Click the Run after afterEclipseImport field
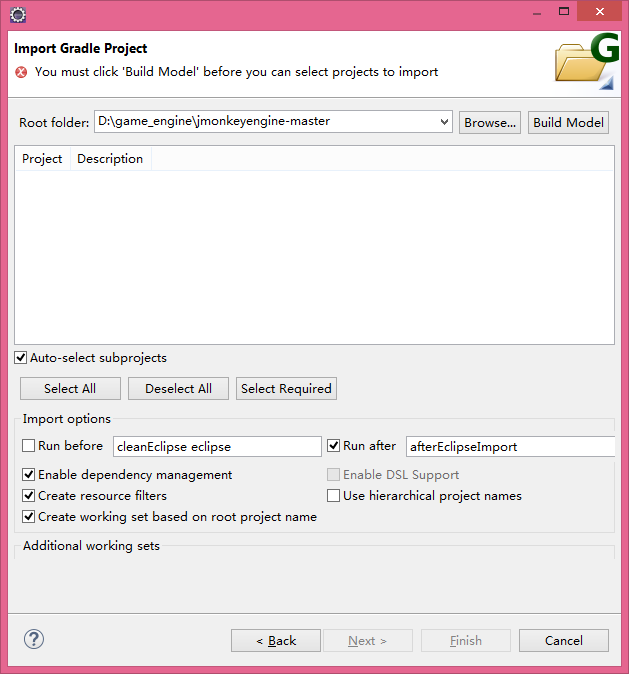This screenshot has width=629, height=674. coord(510,446)
